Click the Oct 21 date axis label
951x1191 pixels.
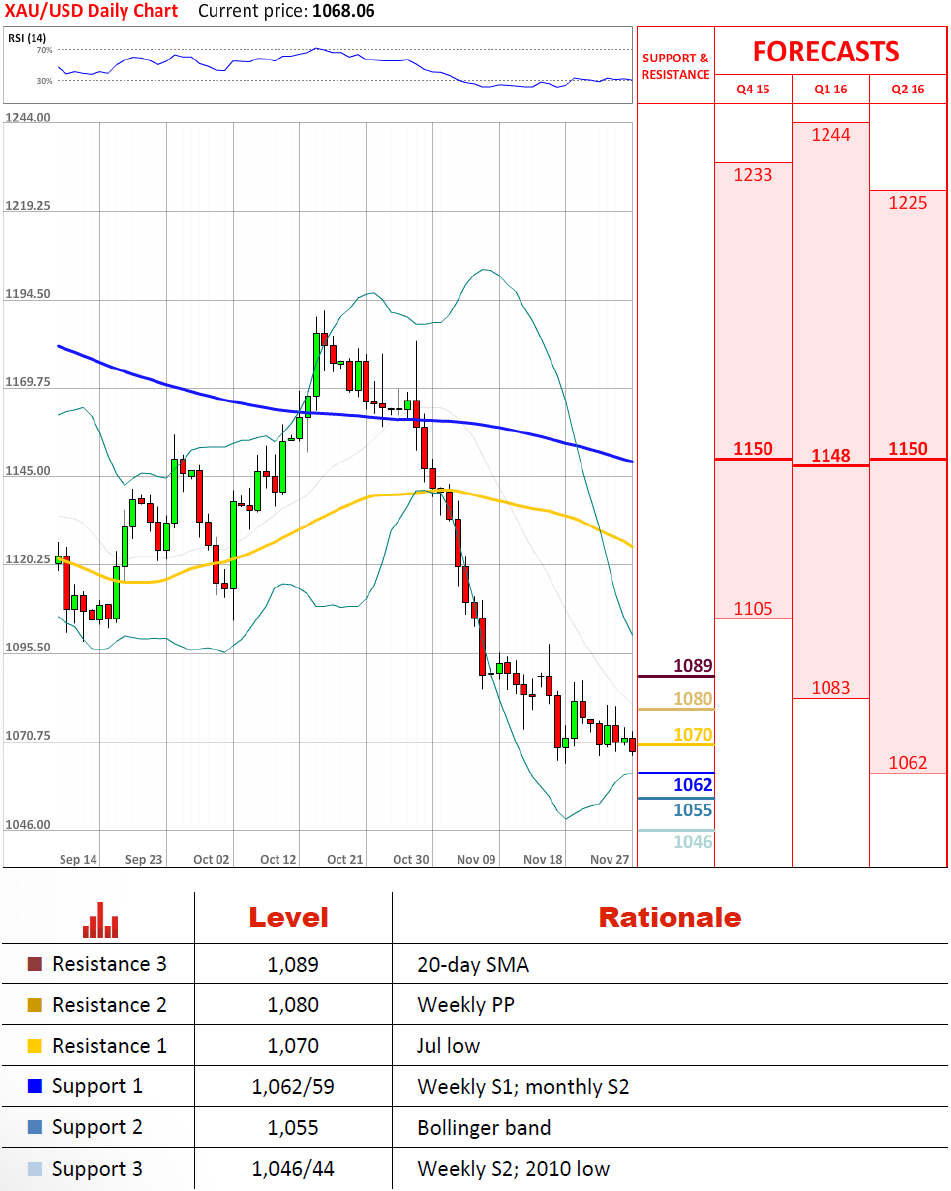(x=345, y=859)
